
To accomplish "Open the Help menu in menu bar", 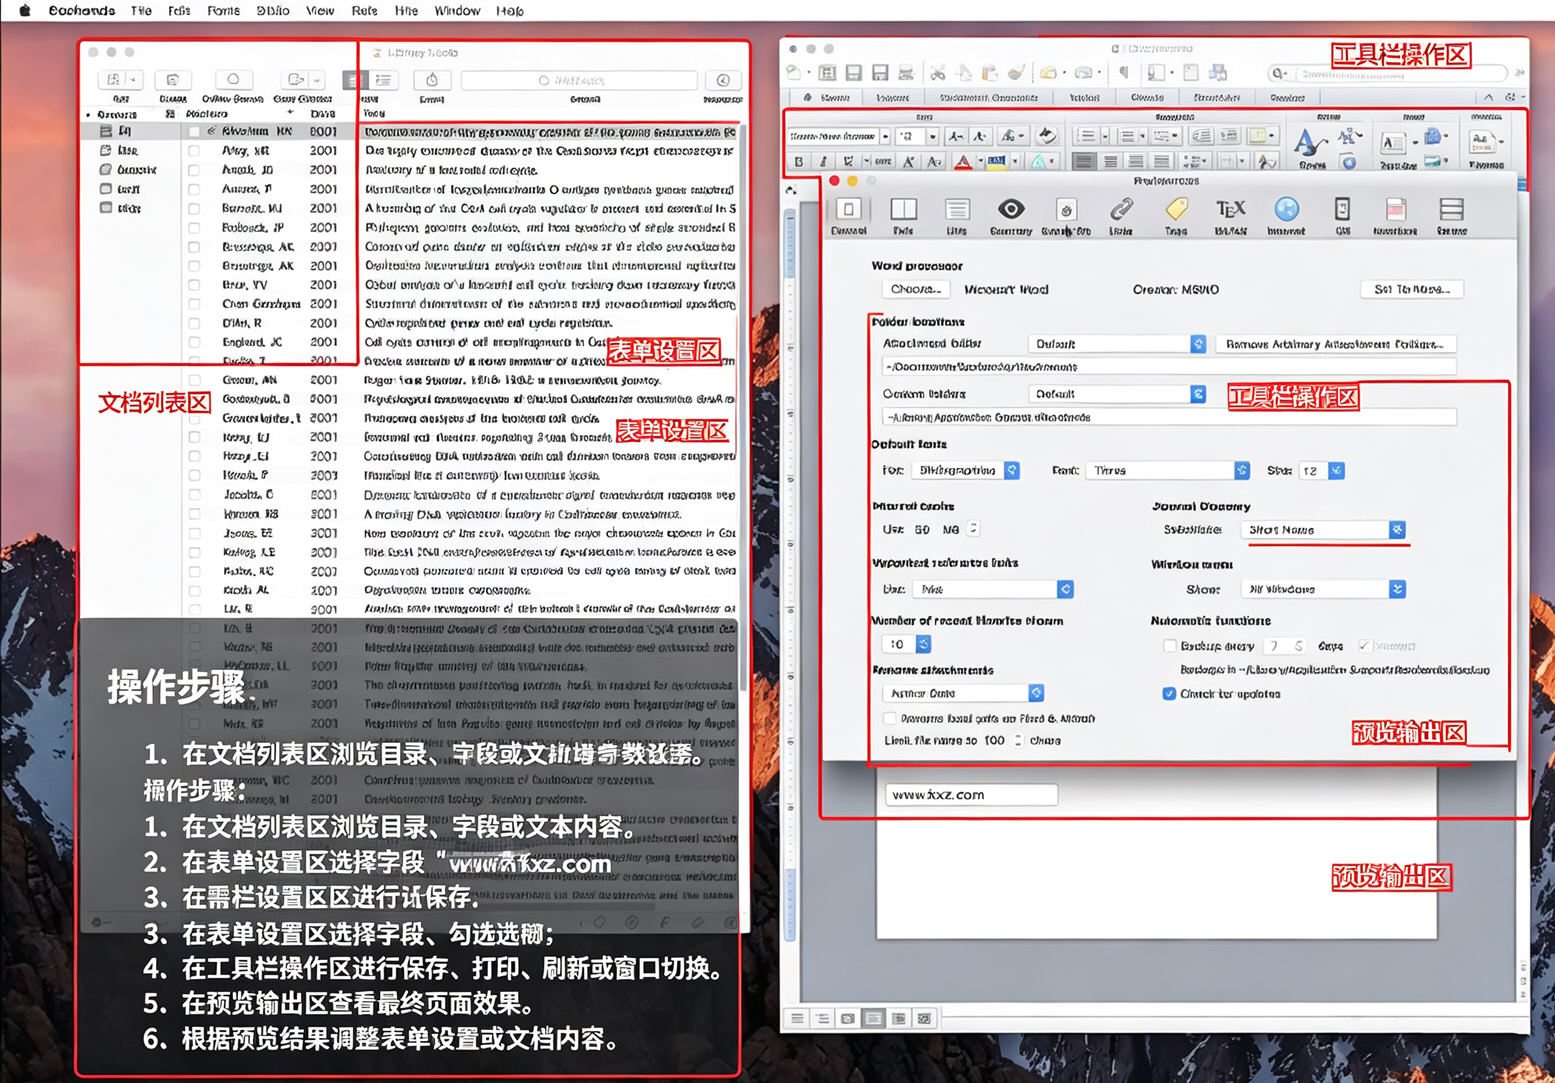I will click(510, 11).
